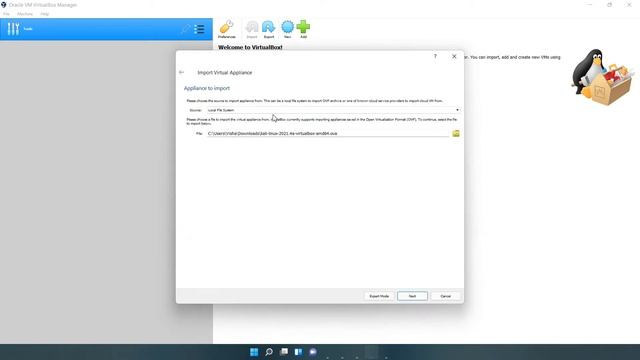Open the Chat icon on the taskbar

tap(313, 352)
